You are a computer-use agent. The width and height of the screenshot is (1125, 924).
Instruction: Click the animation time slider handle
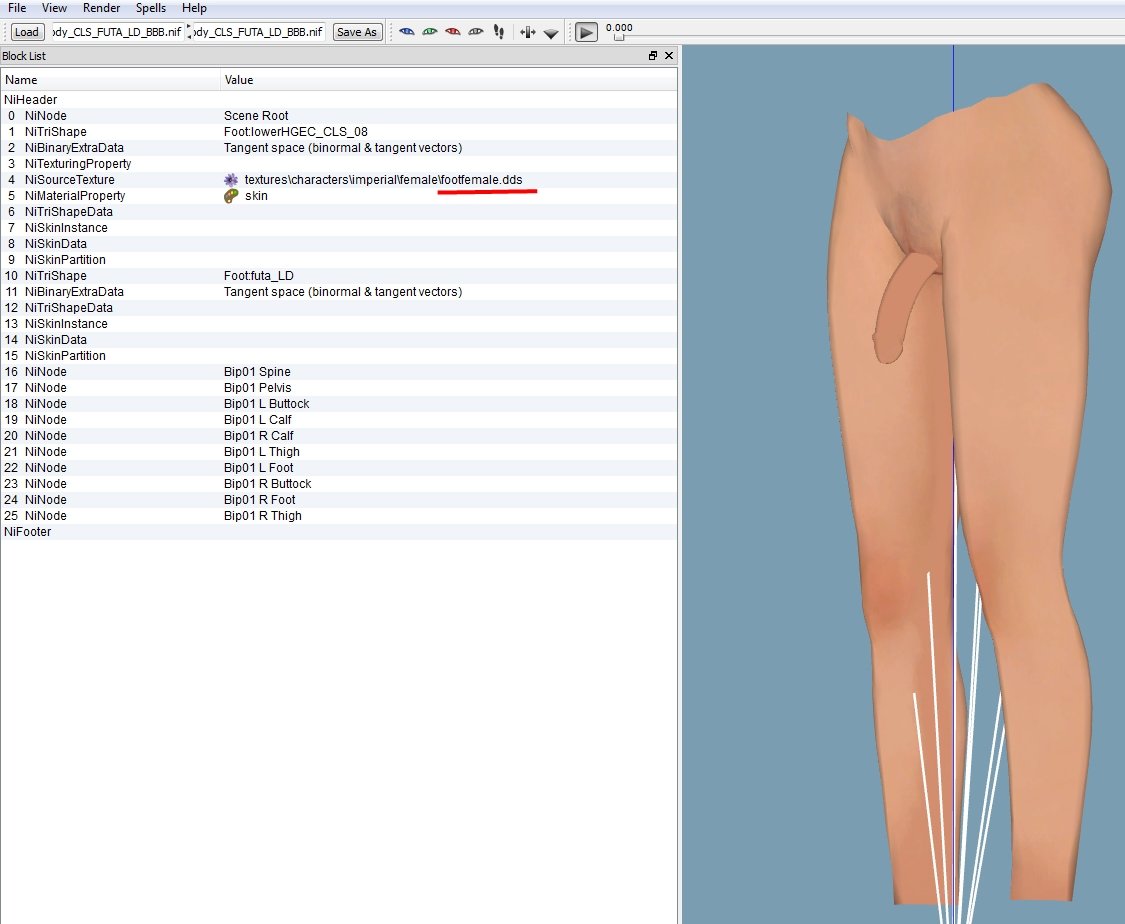click(619, 37)
